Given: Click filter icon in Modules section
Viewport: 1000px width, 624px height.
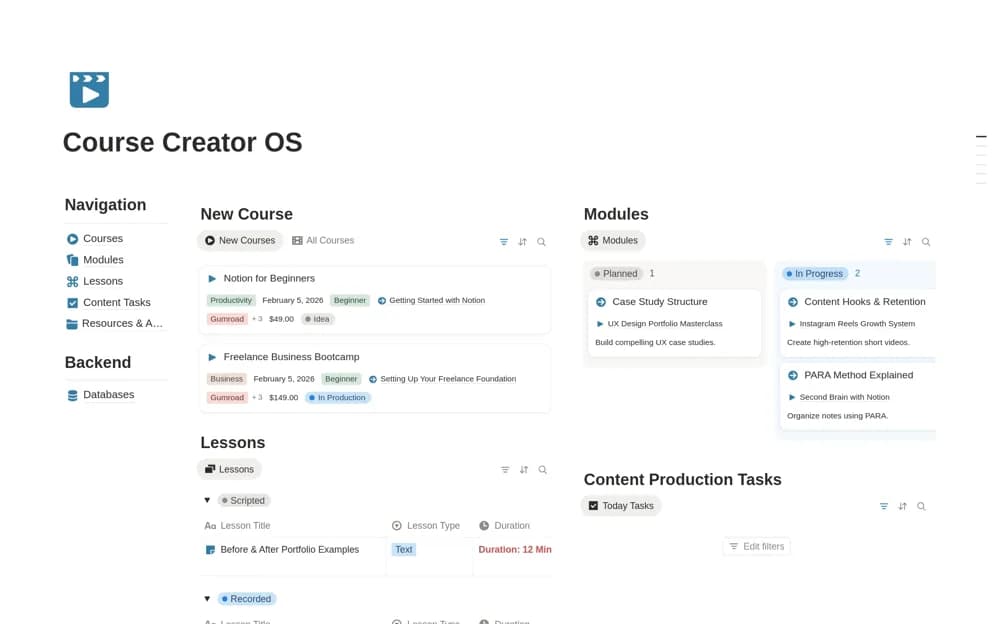Looking at the screenshot, I should tap(888, 242).
